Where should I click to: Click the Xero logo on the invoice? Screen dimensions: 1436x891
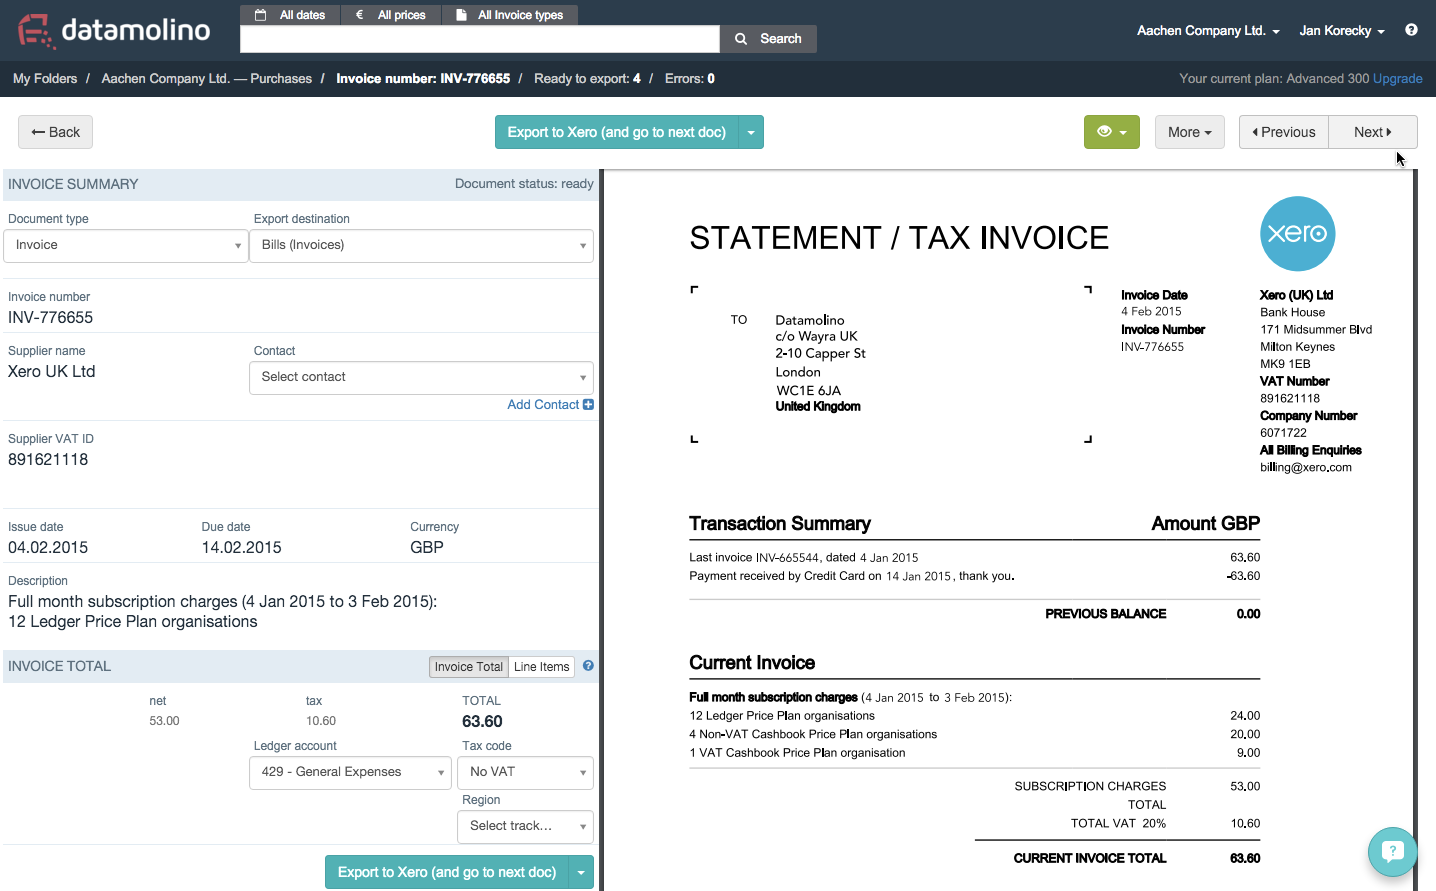1297,234
